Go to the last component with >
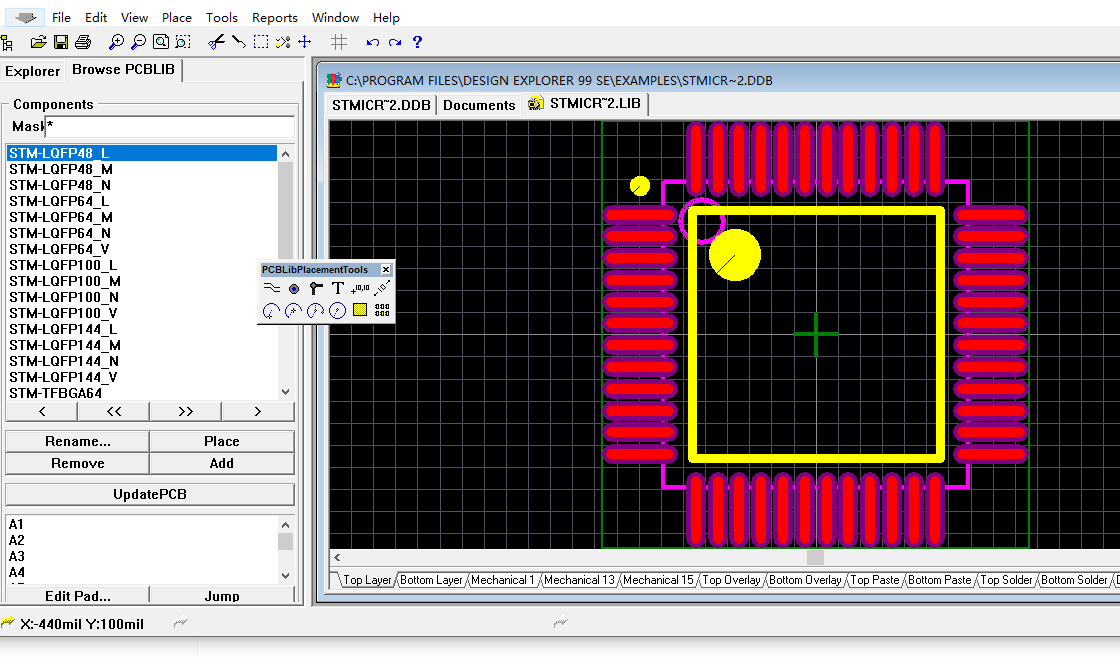This screenshot has width=1120, height=658. tap(258, 412)
